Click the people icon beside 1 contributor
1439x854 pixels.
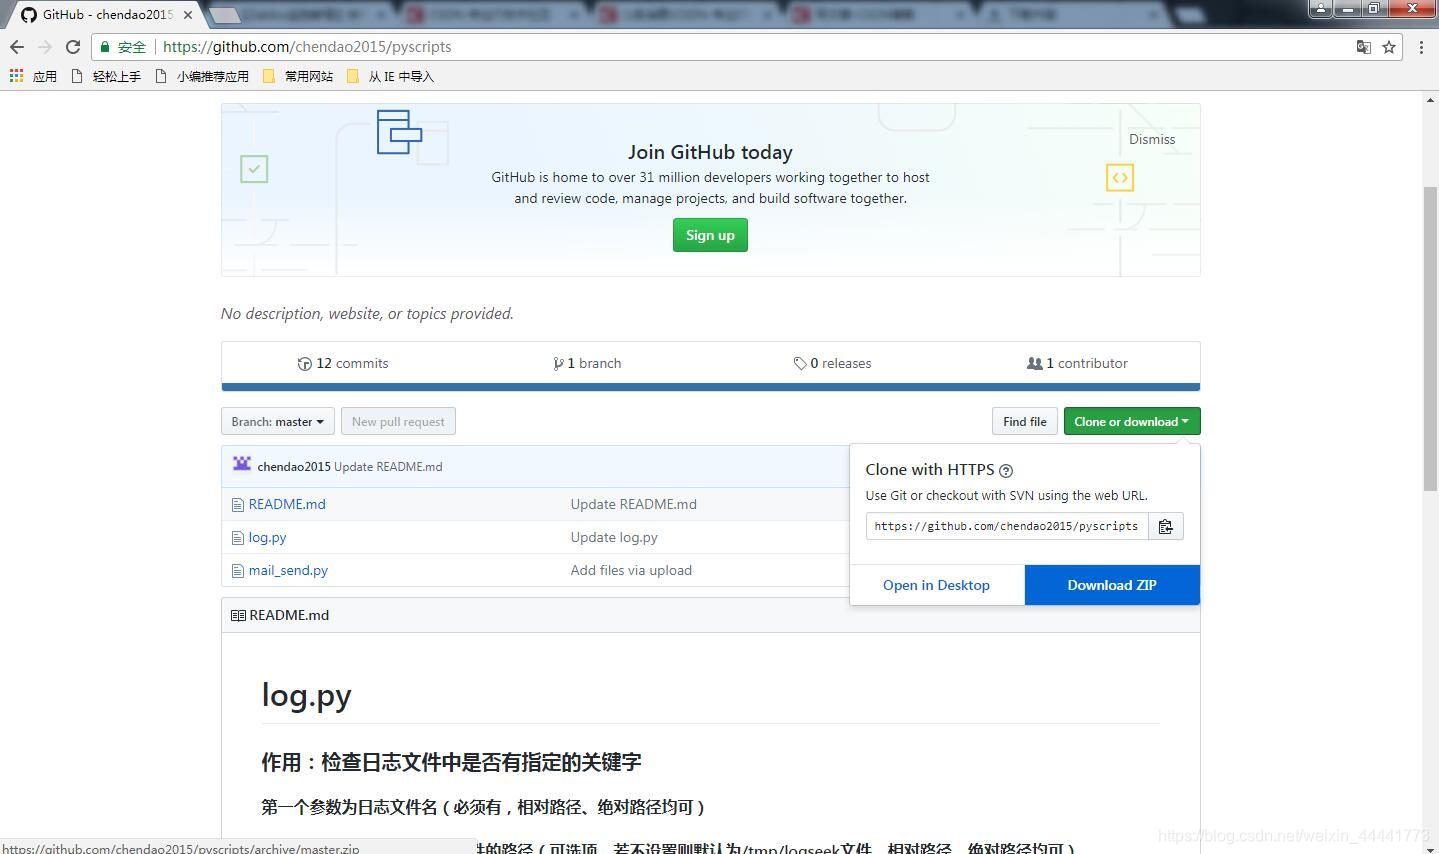(1035, 364)
